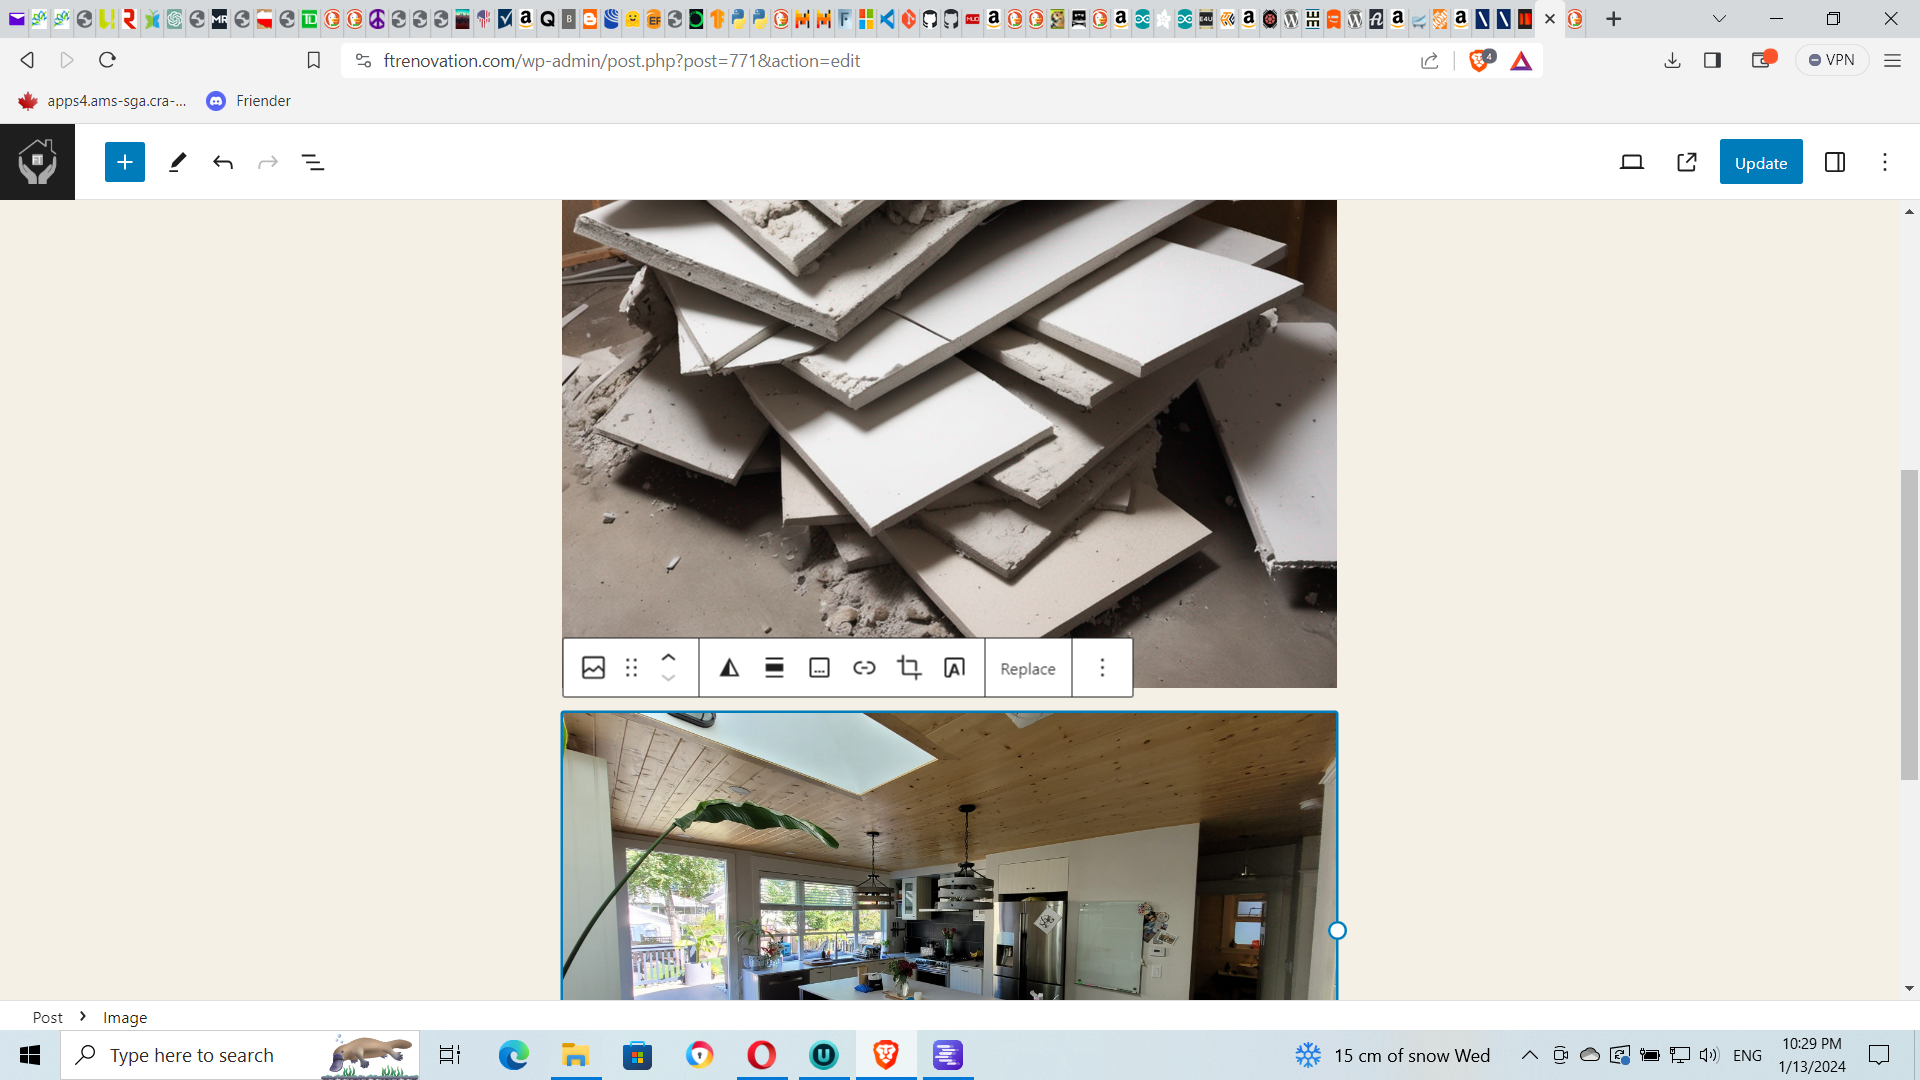Image resolution: width=1920 pixels, height=1080 pixels.
Task: Open the image Align options dropdown
Action: coord(774,668)
